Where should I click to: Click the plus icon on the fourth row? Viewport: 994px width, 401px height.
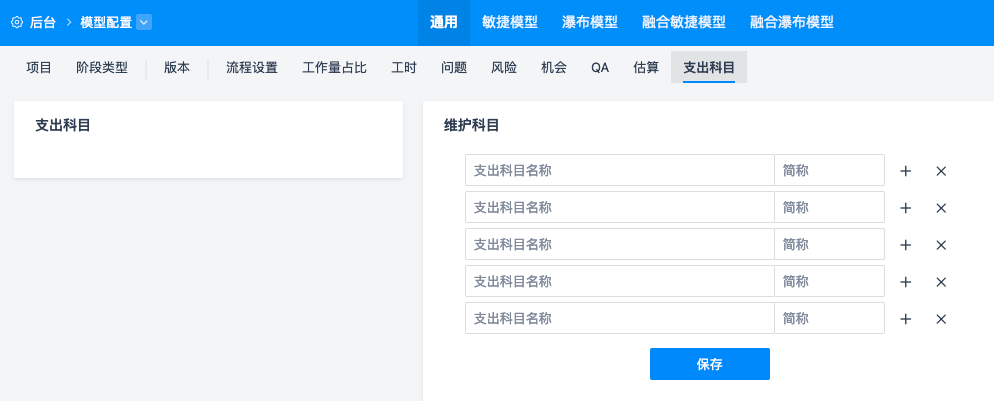coord(906,282)
